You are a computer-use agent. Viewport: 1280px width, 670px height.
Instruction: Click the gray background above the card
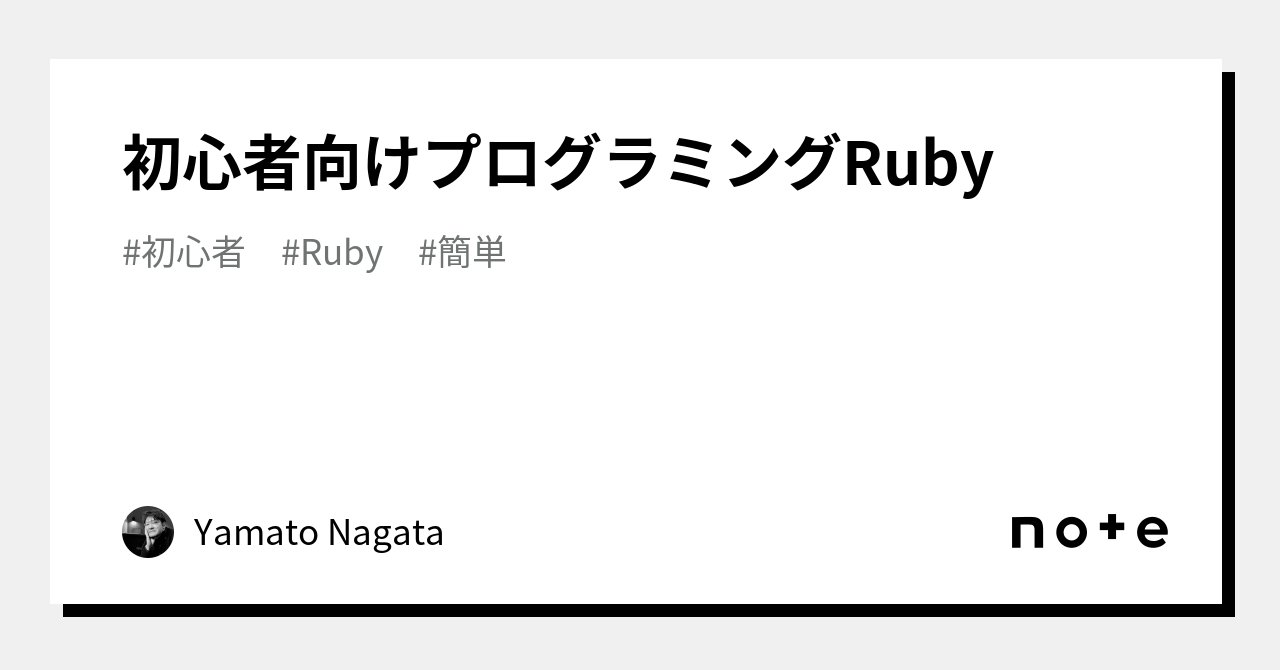point(640,28)
